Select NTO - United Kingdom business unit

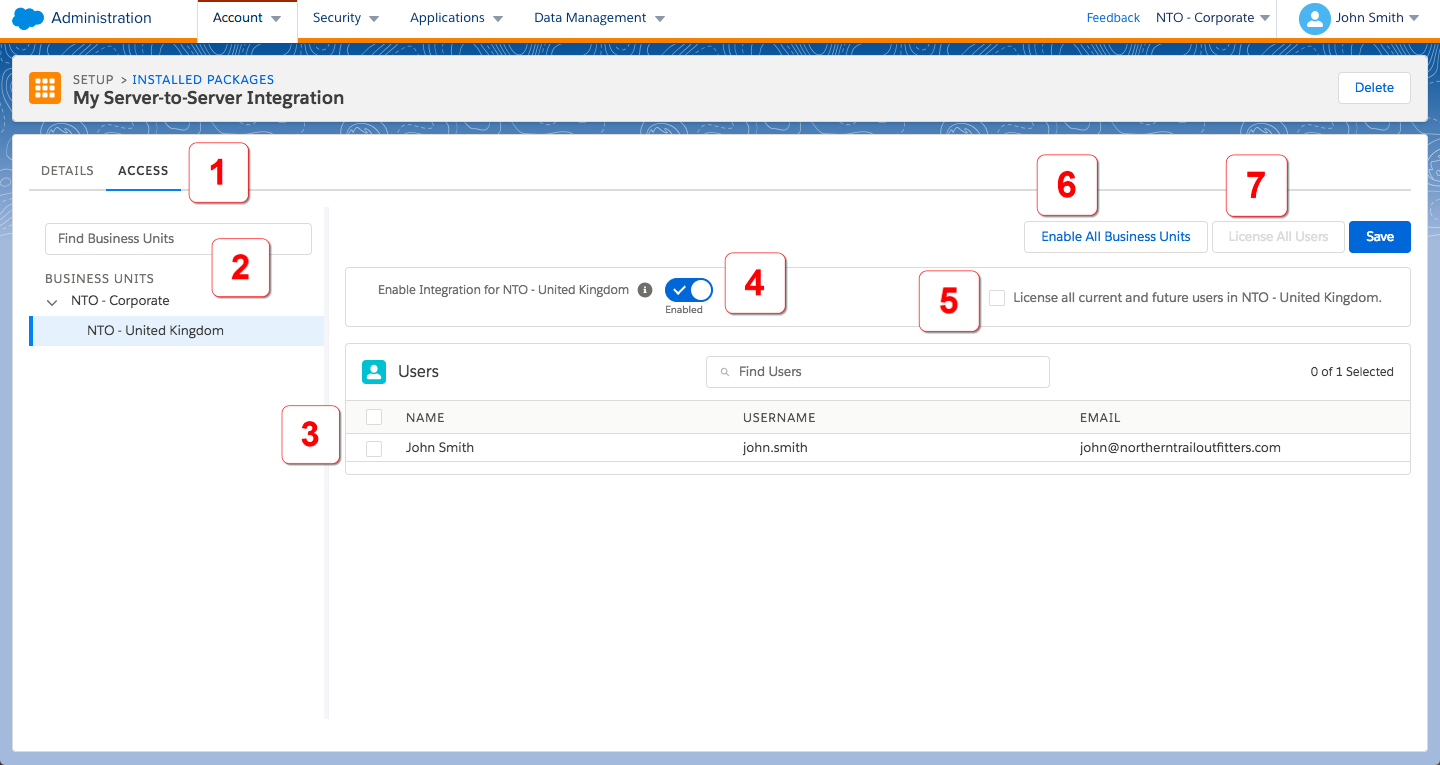click(x=177, y=331)
